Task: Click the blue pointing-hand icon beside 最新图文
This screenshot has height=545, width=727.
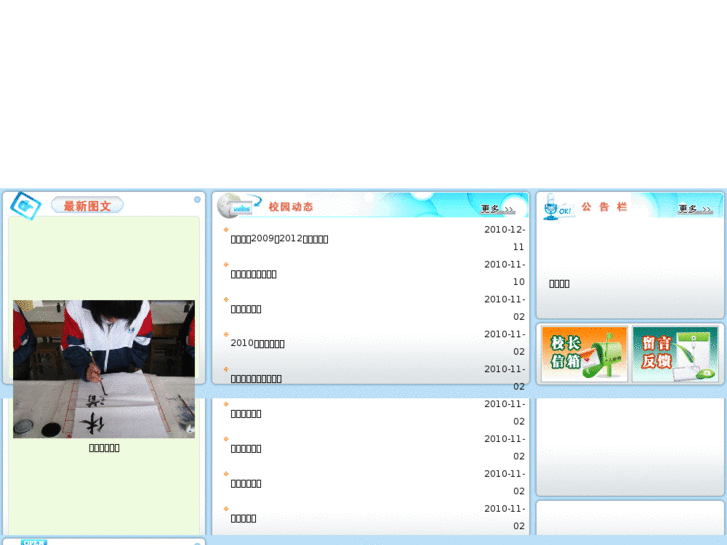Action: pos(26,205)
